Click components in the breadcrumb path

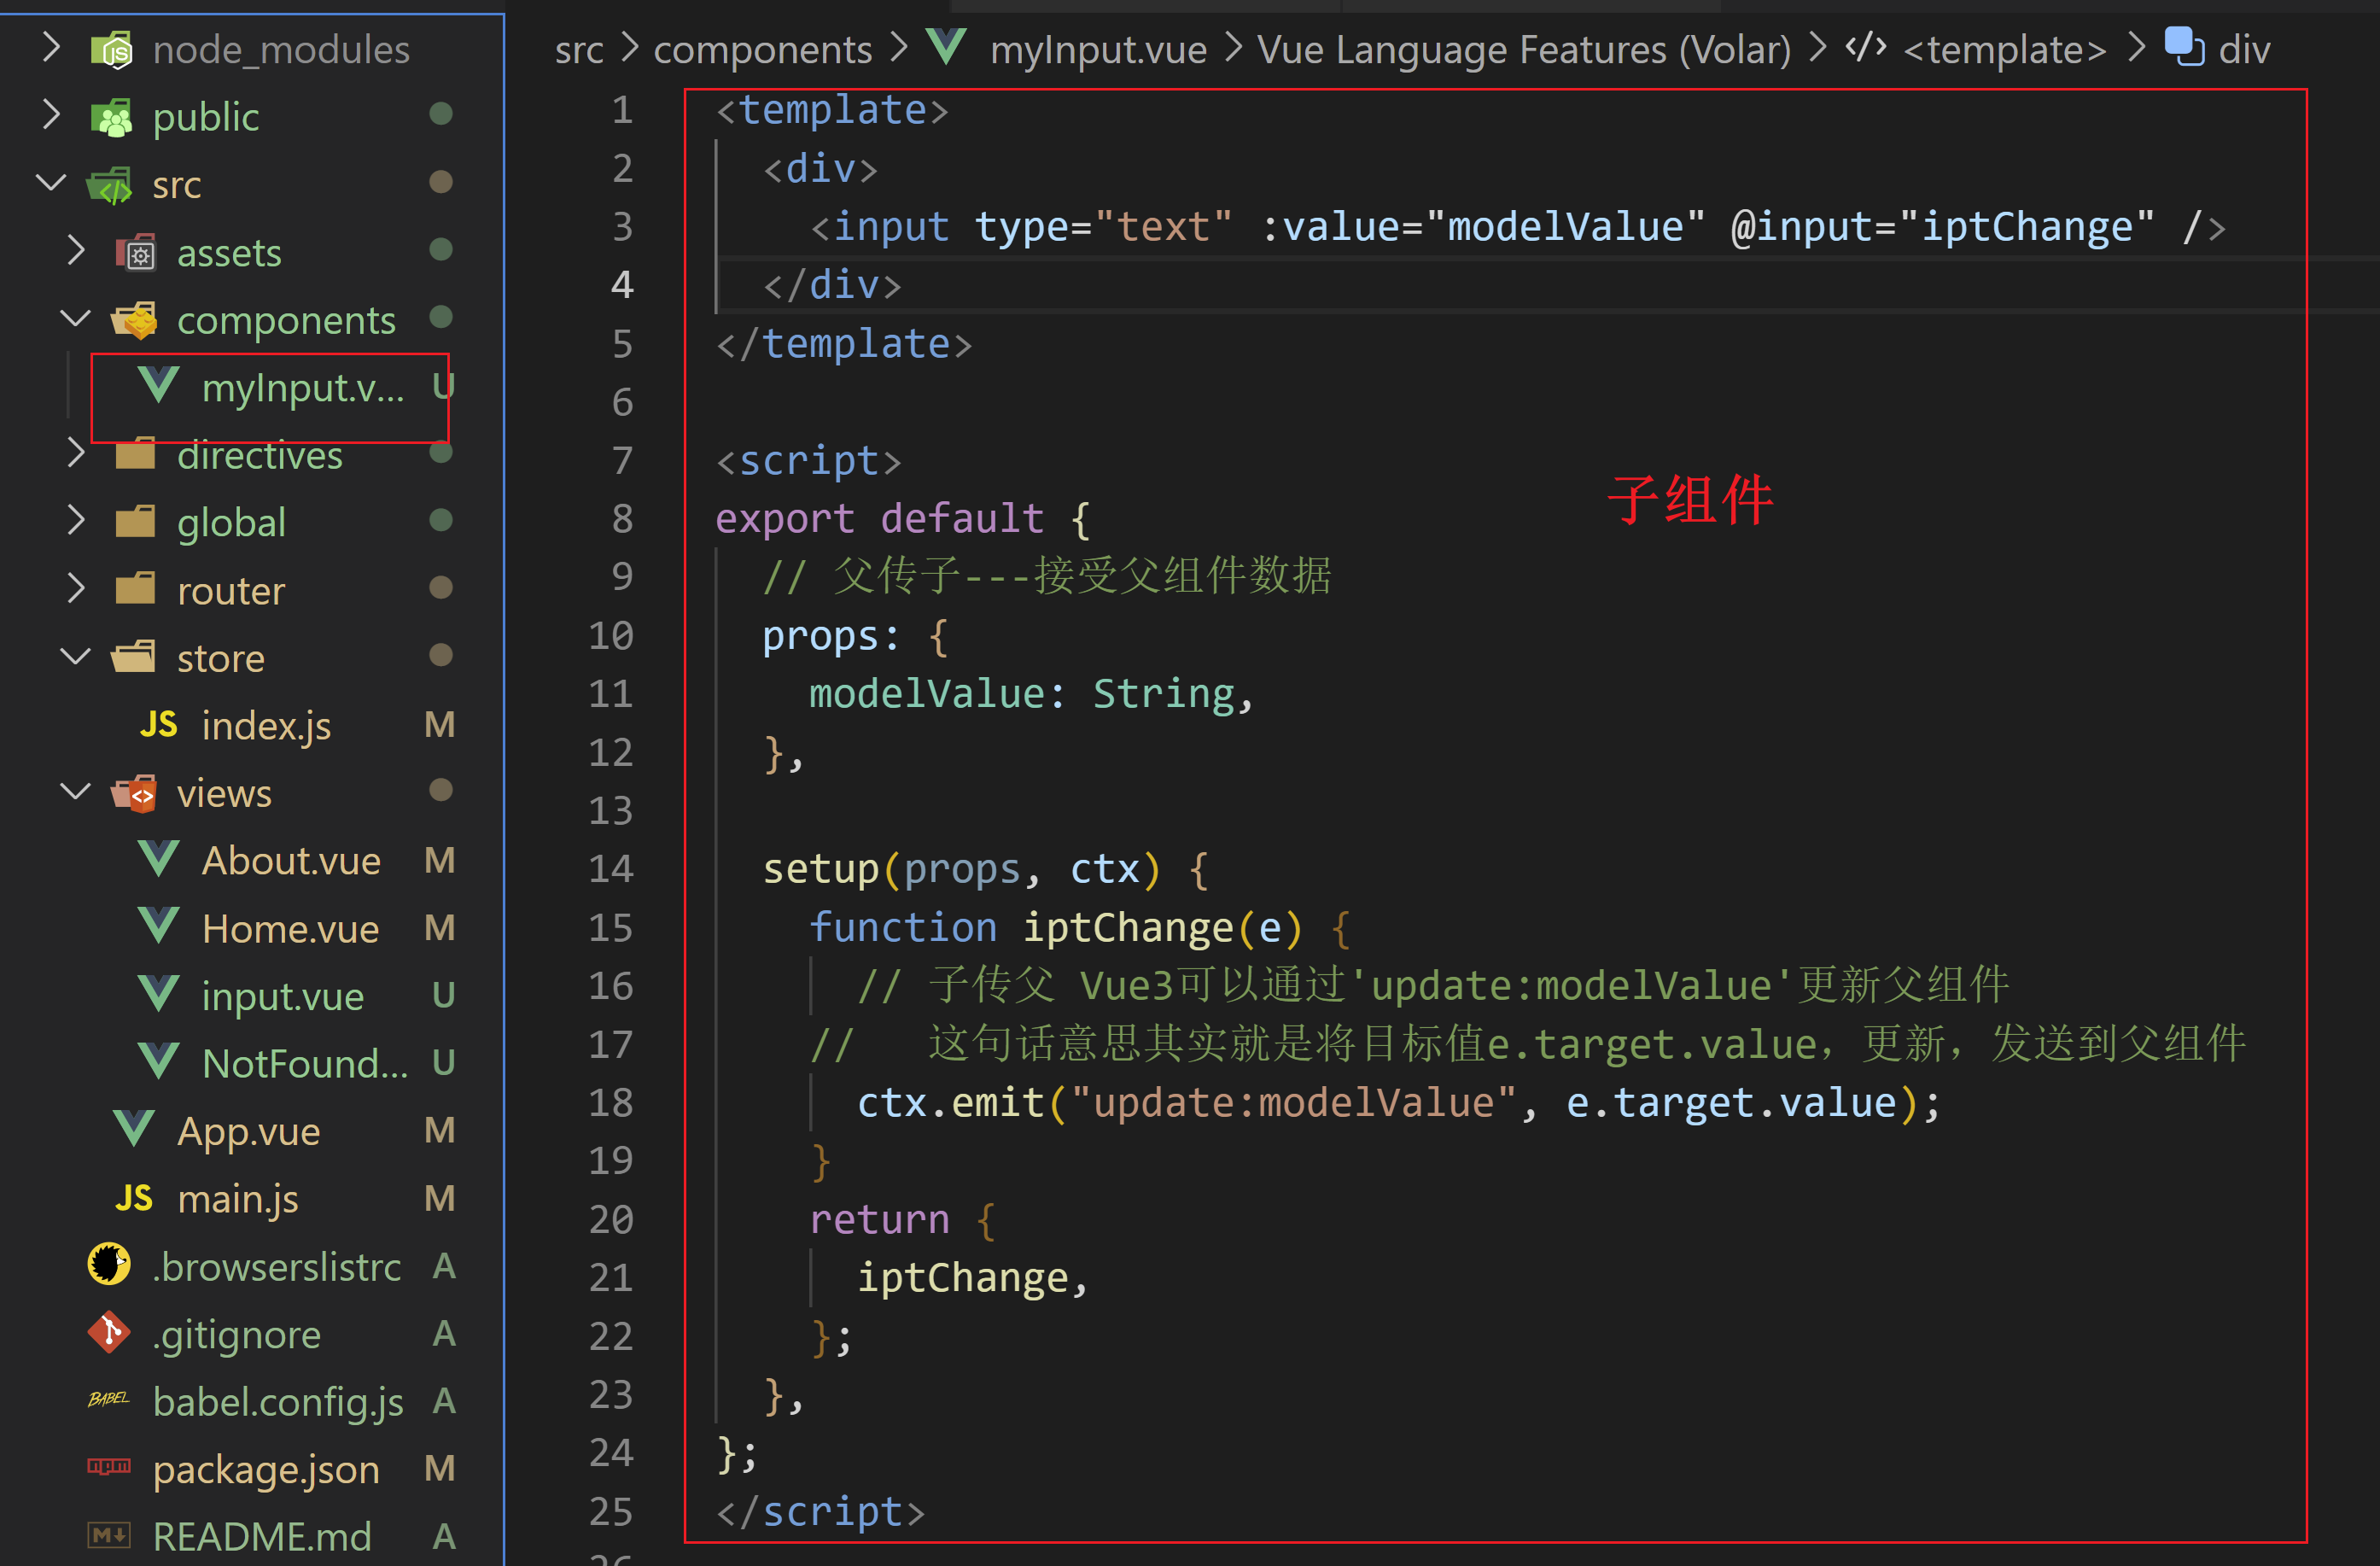click(x=763, y=47)
